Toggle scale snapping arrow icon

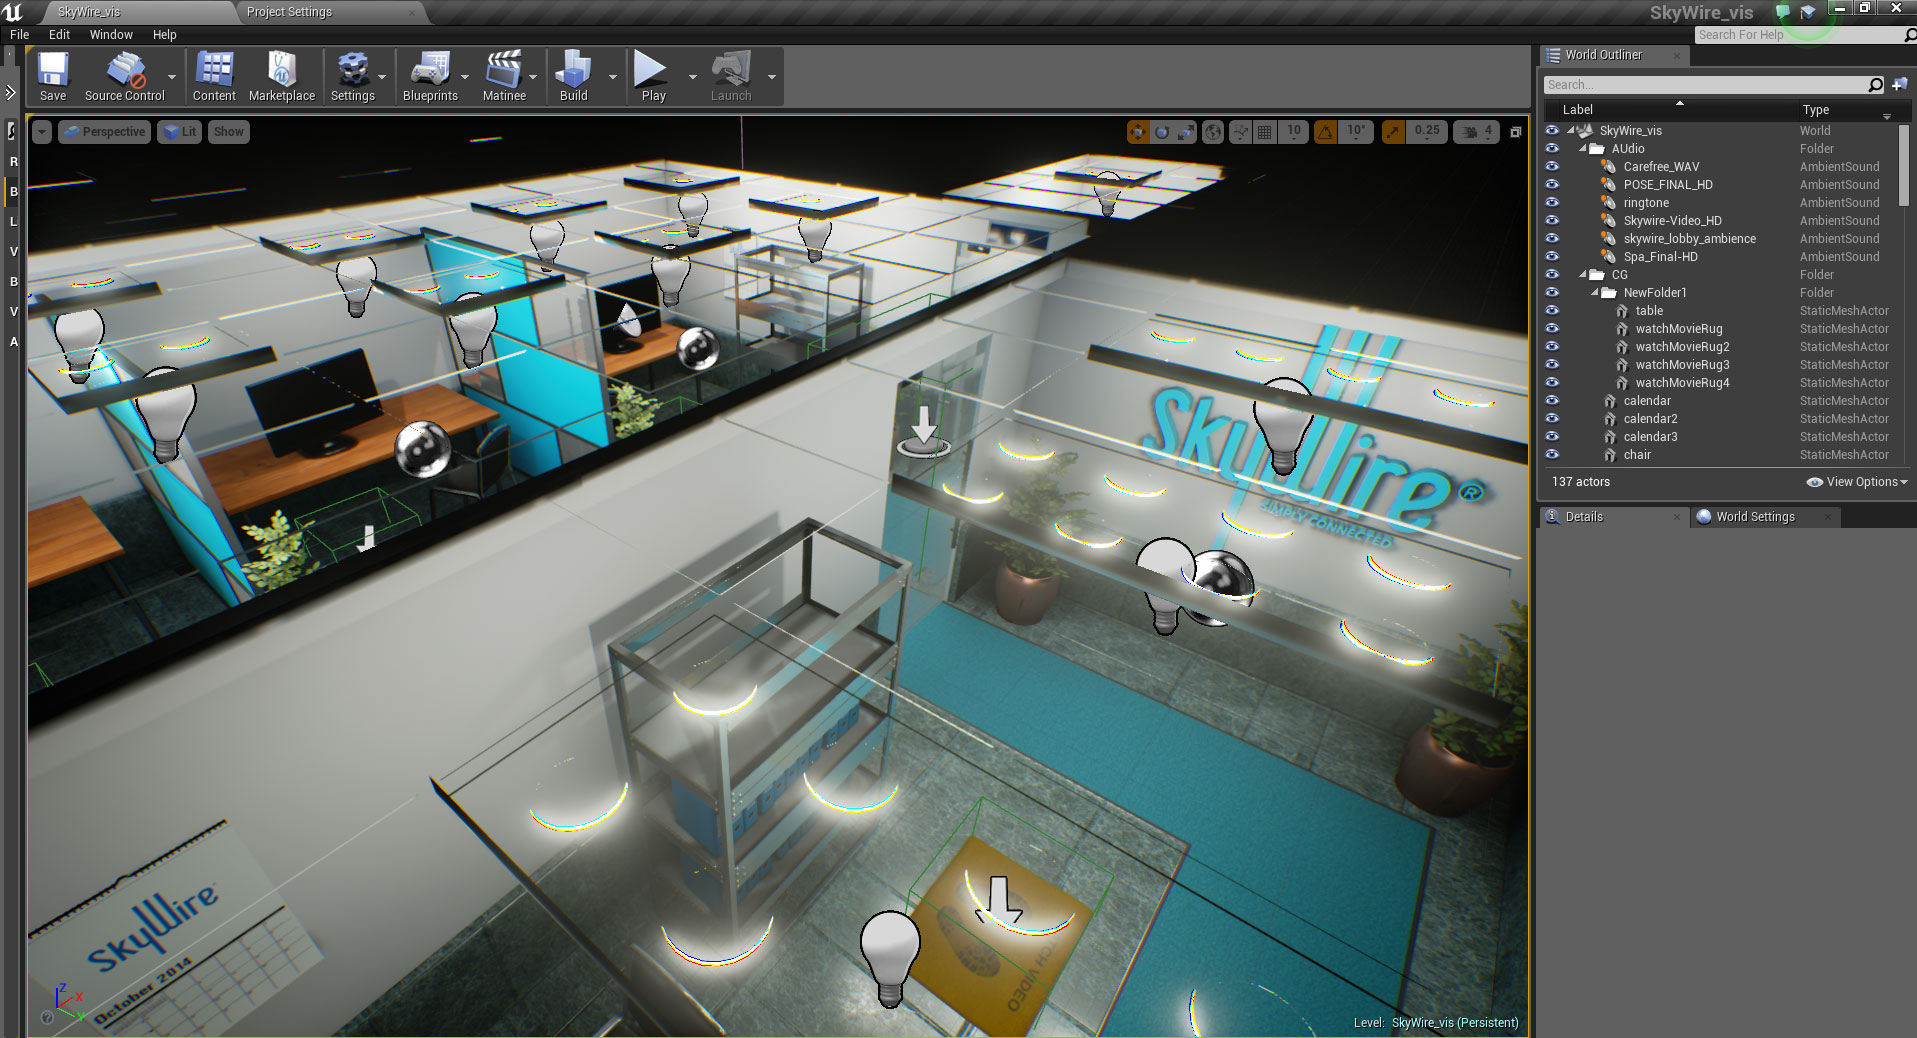click(1393, 132)
